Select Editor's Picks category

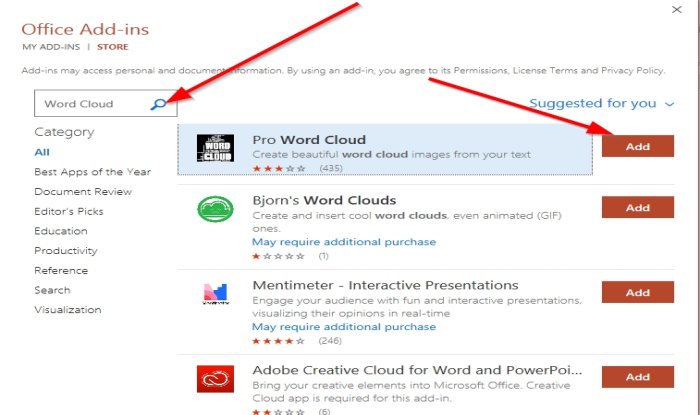[69, 212]
